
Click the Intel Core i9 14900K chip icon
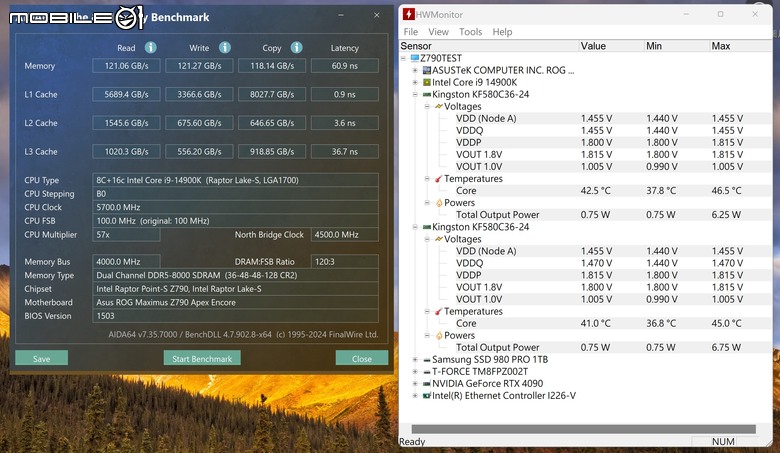point(426,82)
